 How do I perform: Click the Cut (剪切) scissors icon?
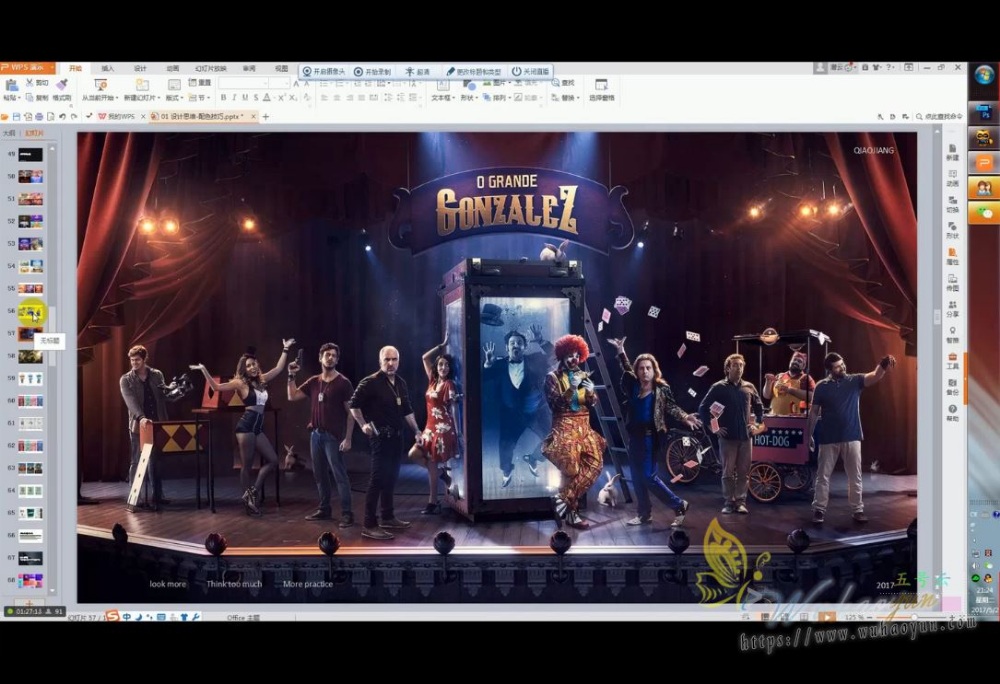click(x=29, y=83)
